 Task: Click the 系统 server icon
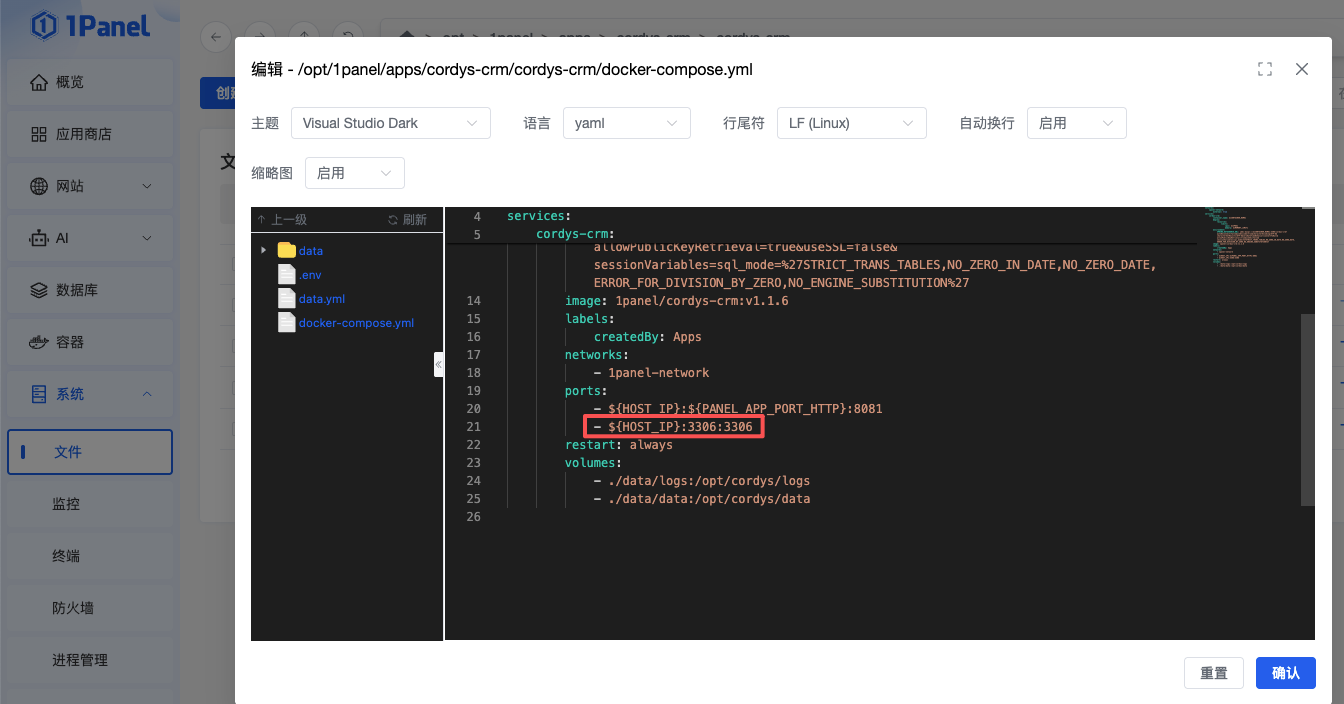[x=39, y=394]
